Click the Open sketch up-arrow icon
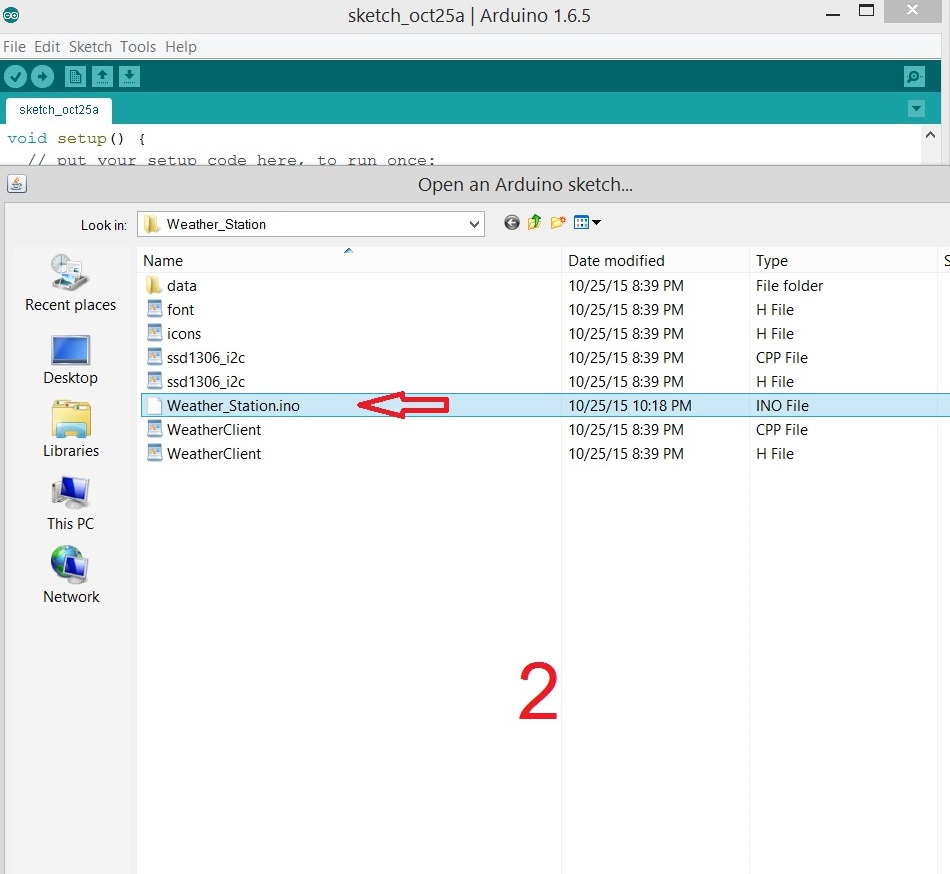The height and width of the screenshot is (874, 950). tap(102, 77)
